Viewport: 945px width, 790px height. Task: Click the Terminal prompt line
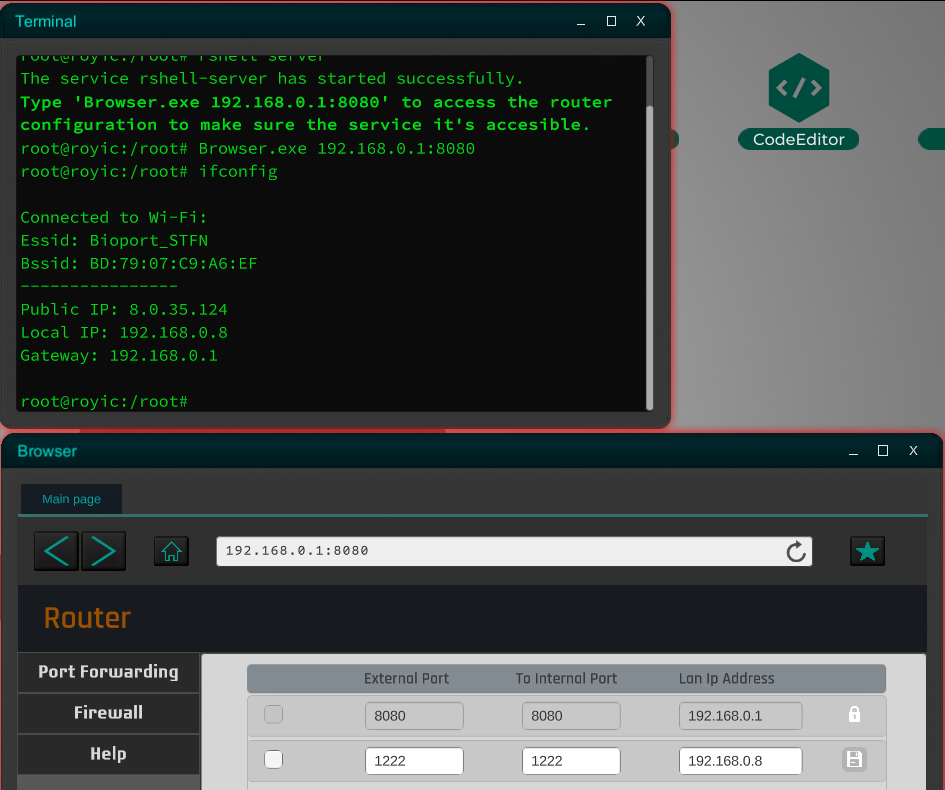(104, 401)
